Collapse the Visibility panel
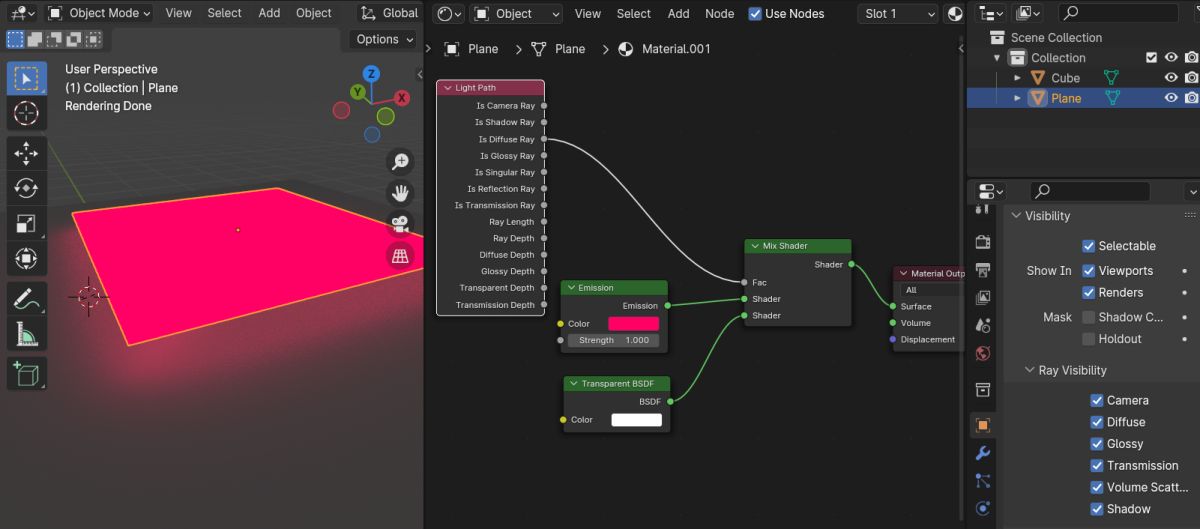Viewport: 1200px width, 529px height. pyautogui.click(x=1017, y=216)
